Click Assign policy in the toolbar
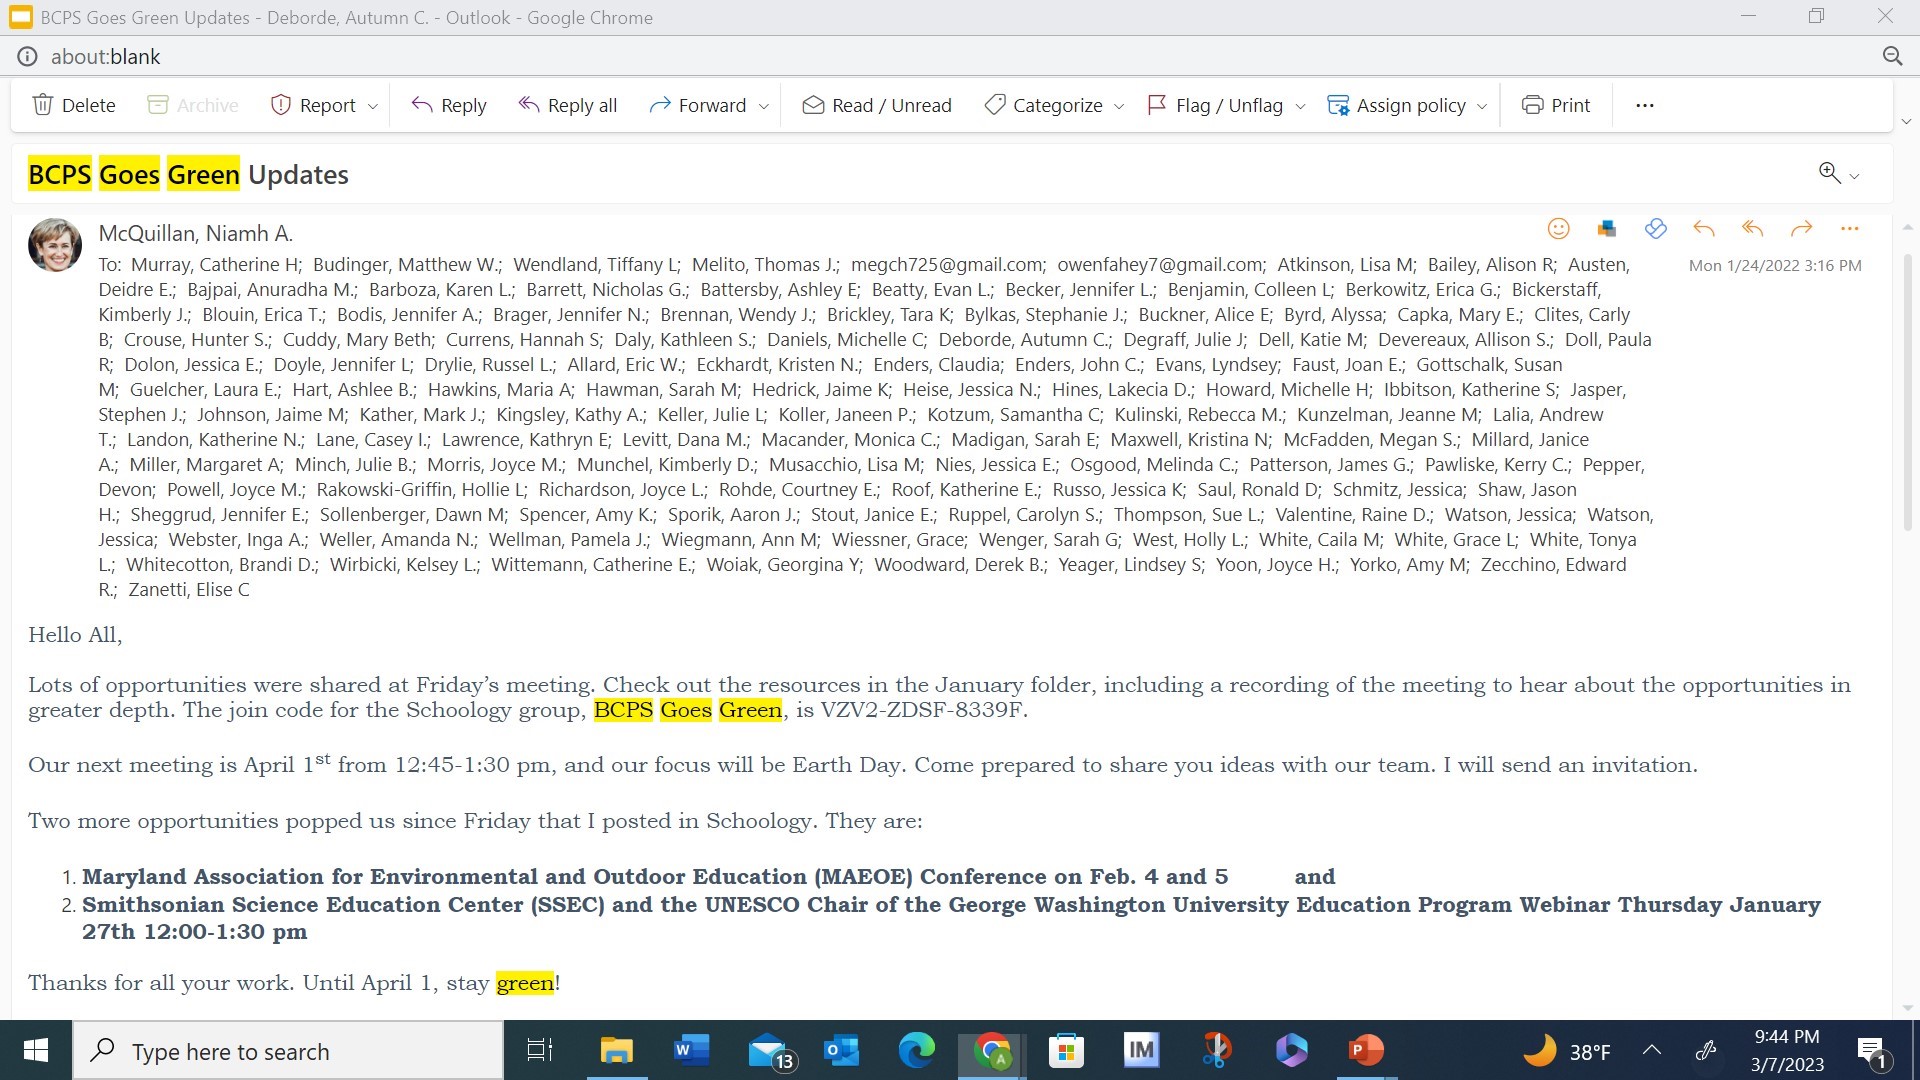 click(x=1397, y=105)
